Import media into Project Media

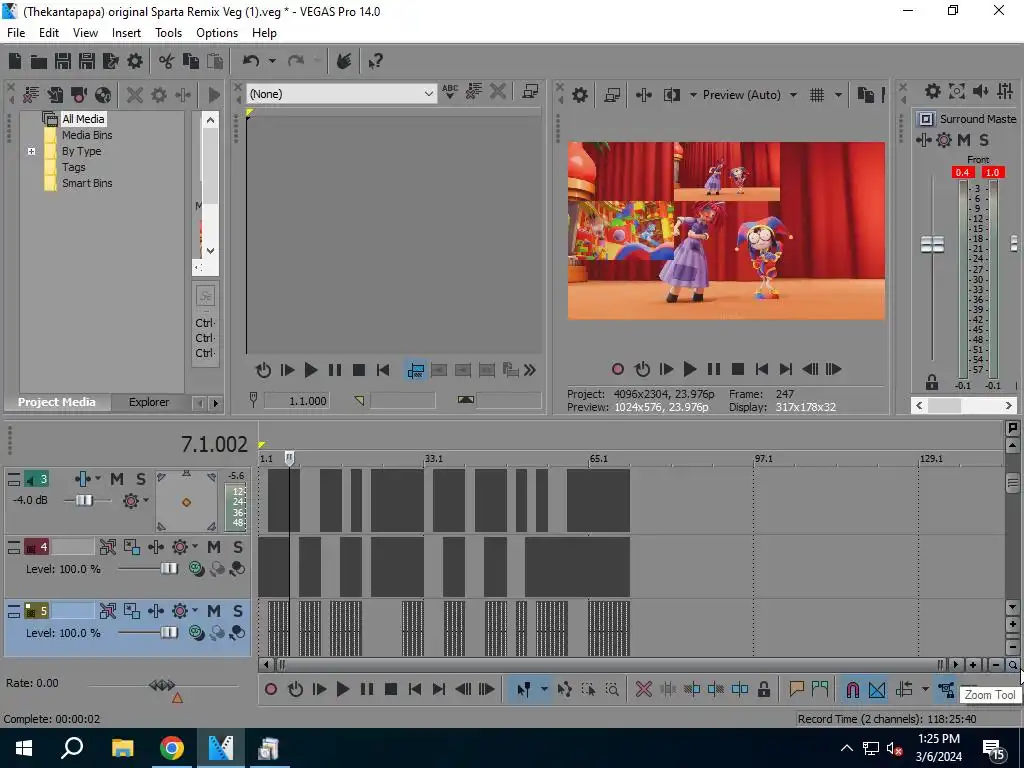coord(55,95)
